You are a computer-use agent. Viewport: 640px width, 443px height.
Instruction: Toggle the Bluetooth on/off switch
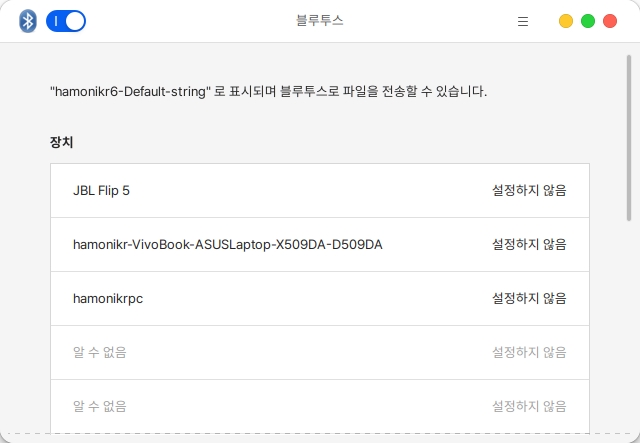click(x=66, y=21)
